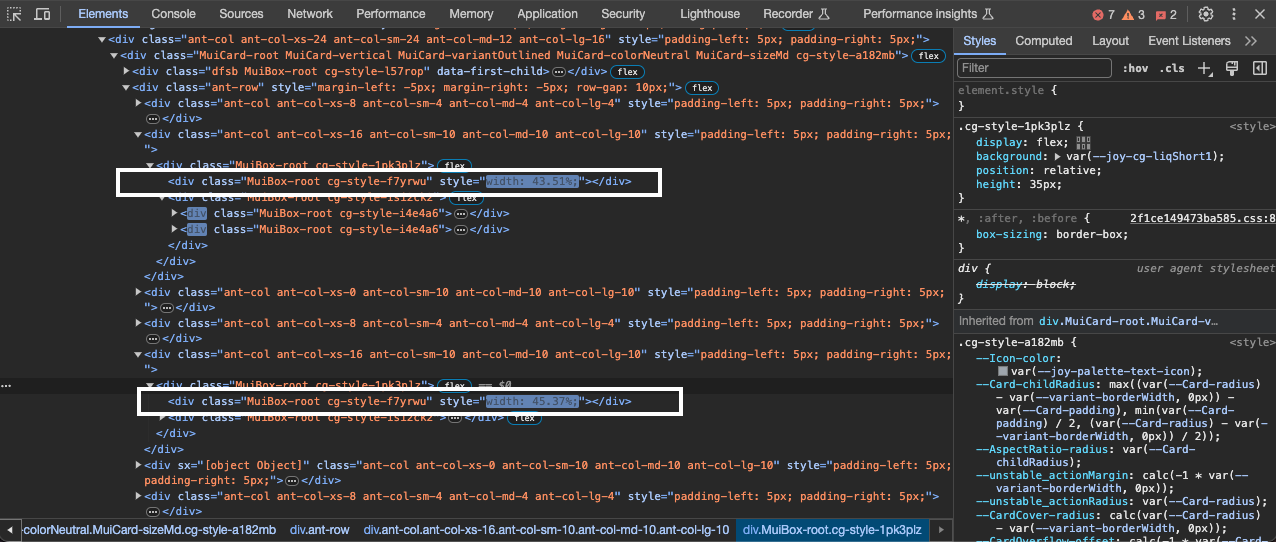Open the issues count badge showing 2
This screenshot has width=1276, height=542.
(x=1166, y=14)
